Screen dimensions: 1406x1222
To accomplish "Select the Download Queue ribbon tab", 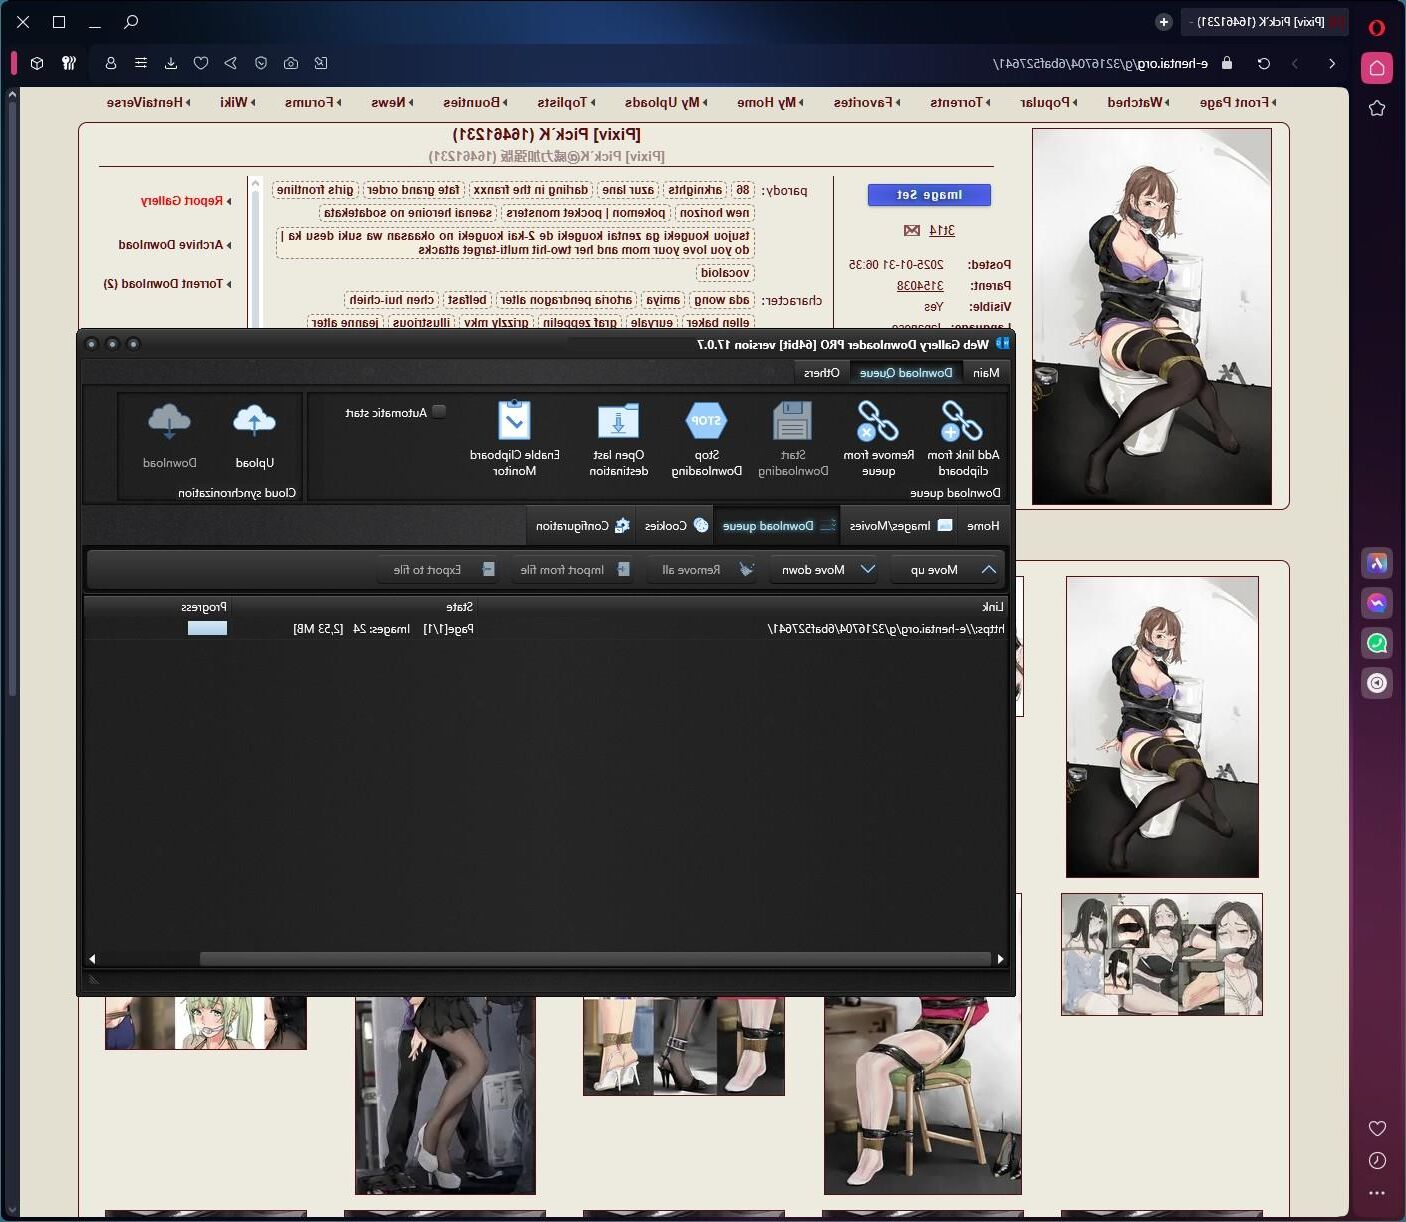I will coord(906,372).
